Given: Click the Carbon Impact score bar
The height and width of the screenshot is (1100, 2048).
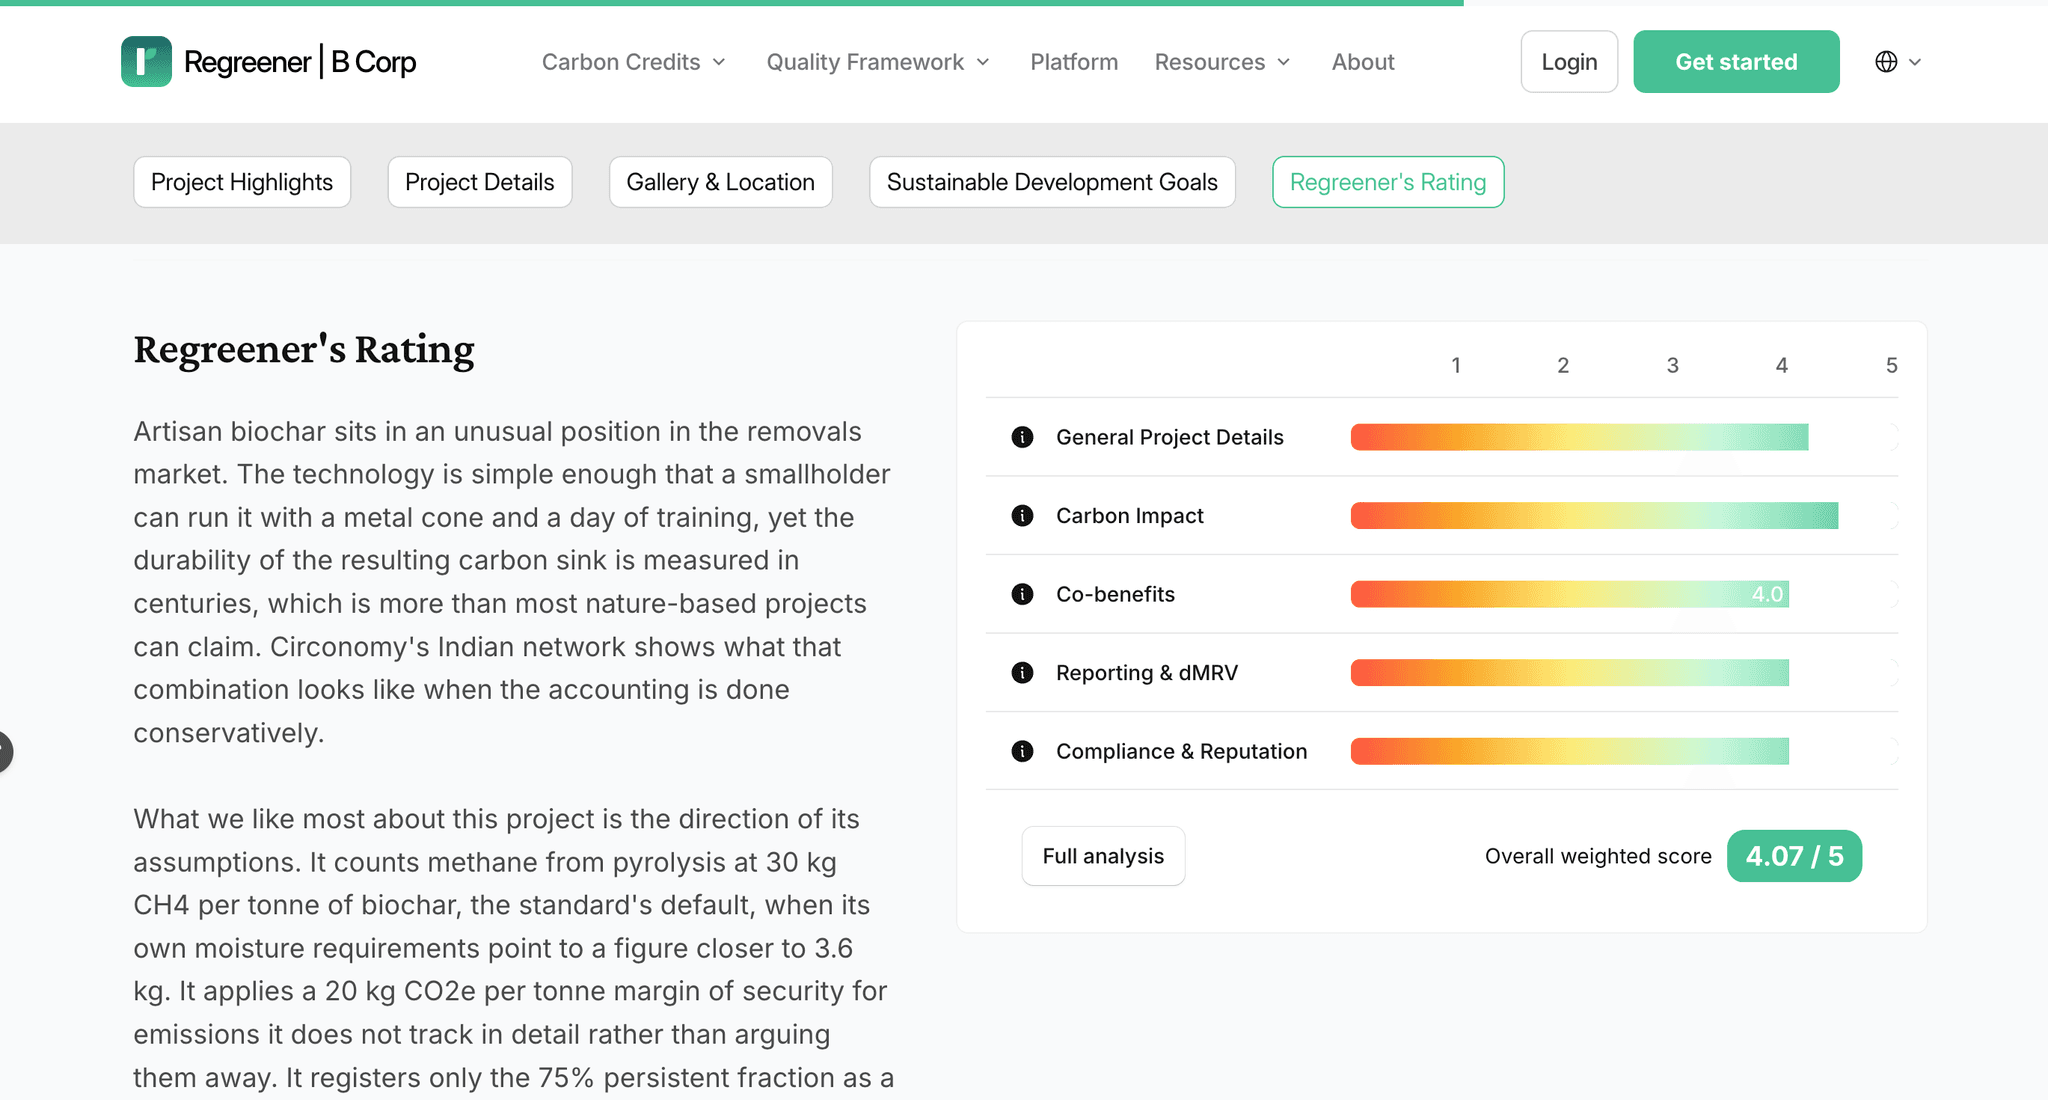Looking at the screenshot, I should [x=1594, y=516].
